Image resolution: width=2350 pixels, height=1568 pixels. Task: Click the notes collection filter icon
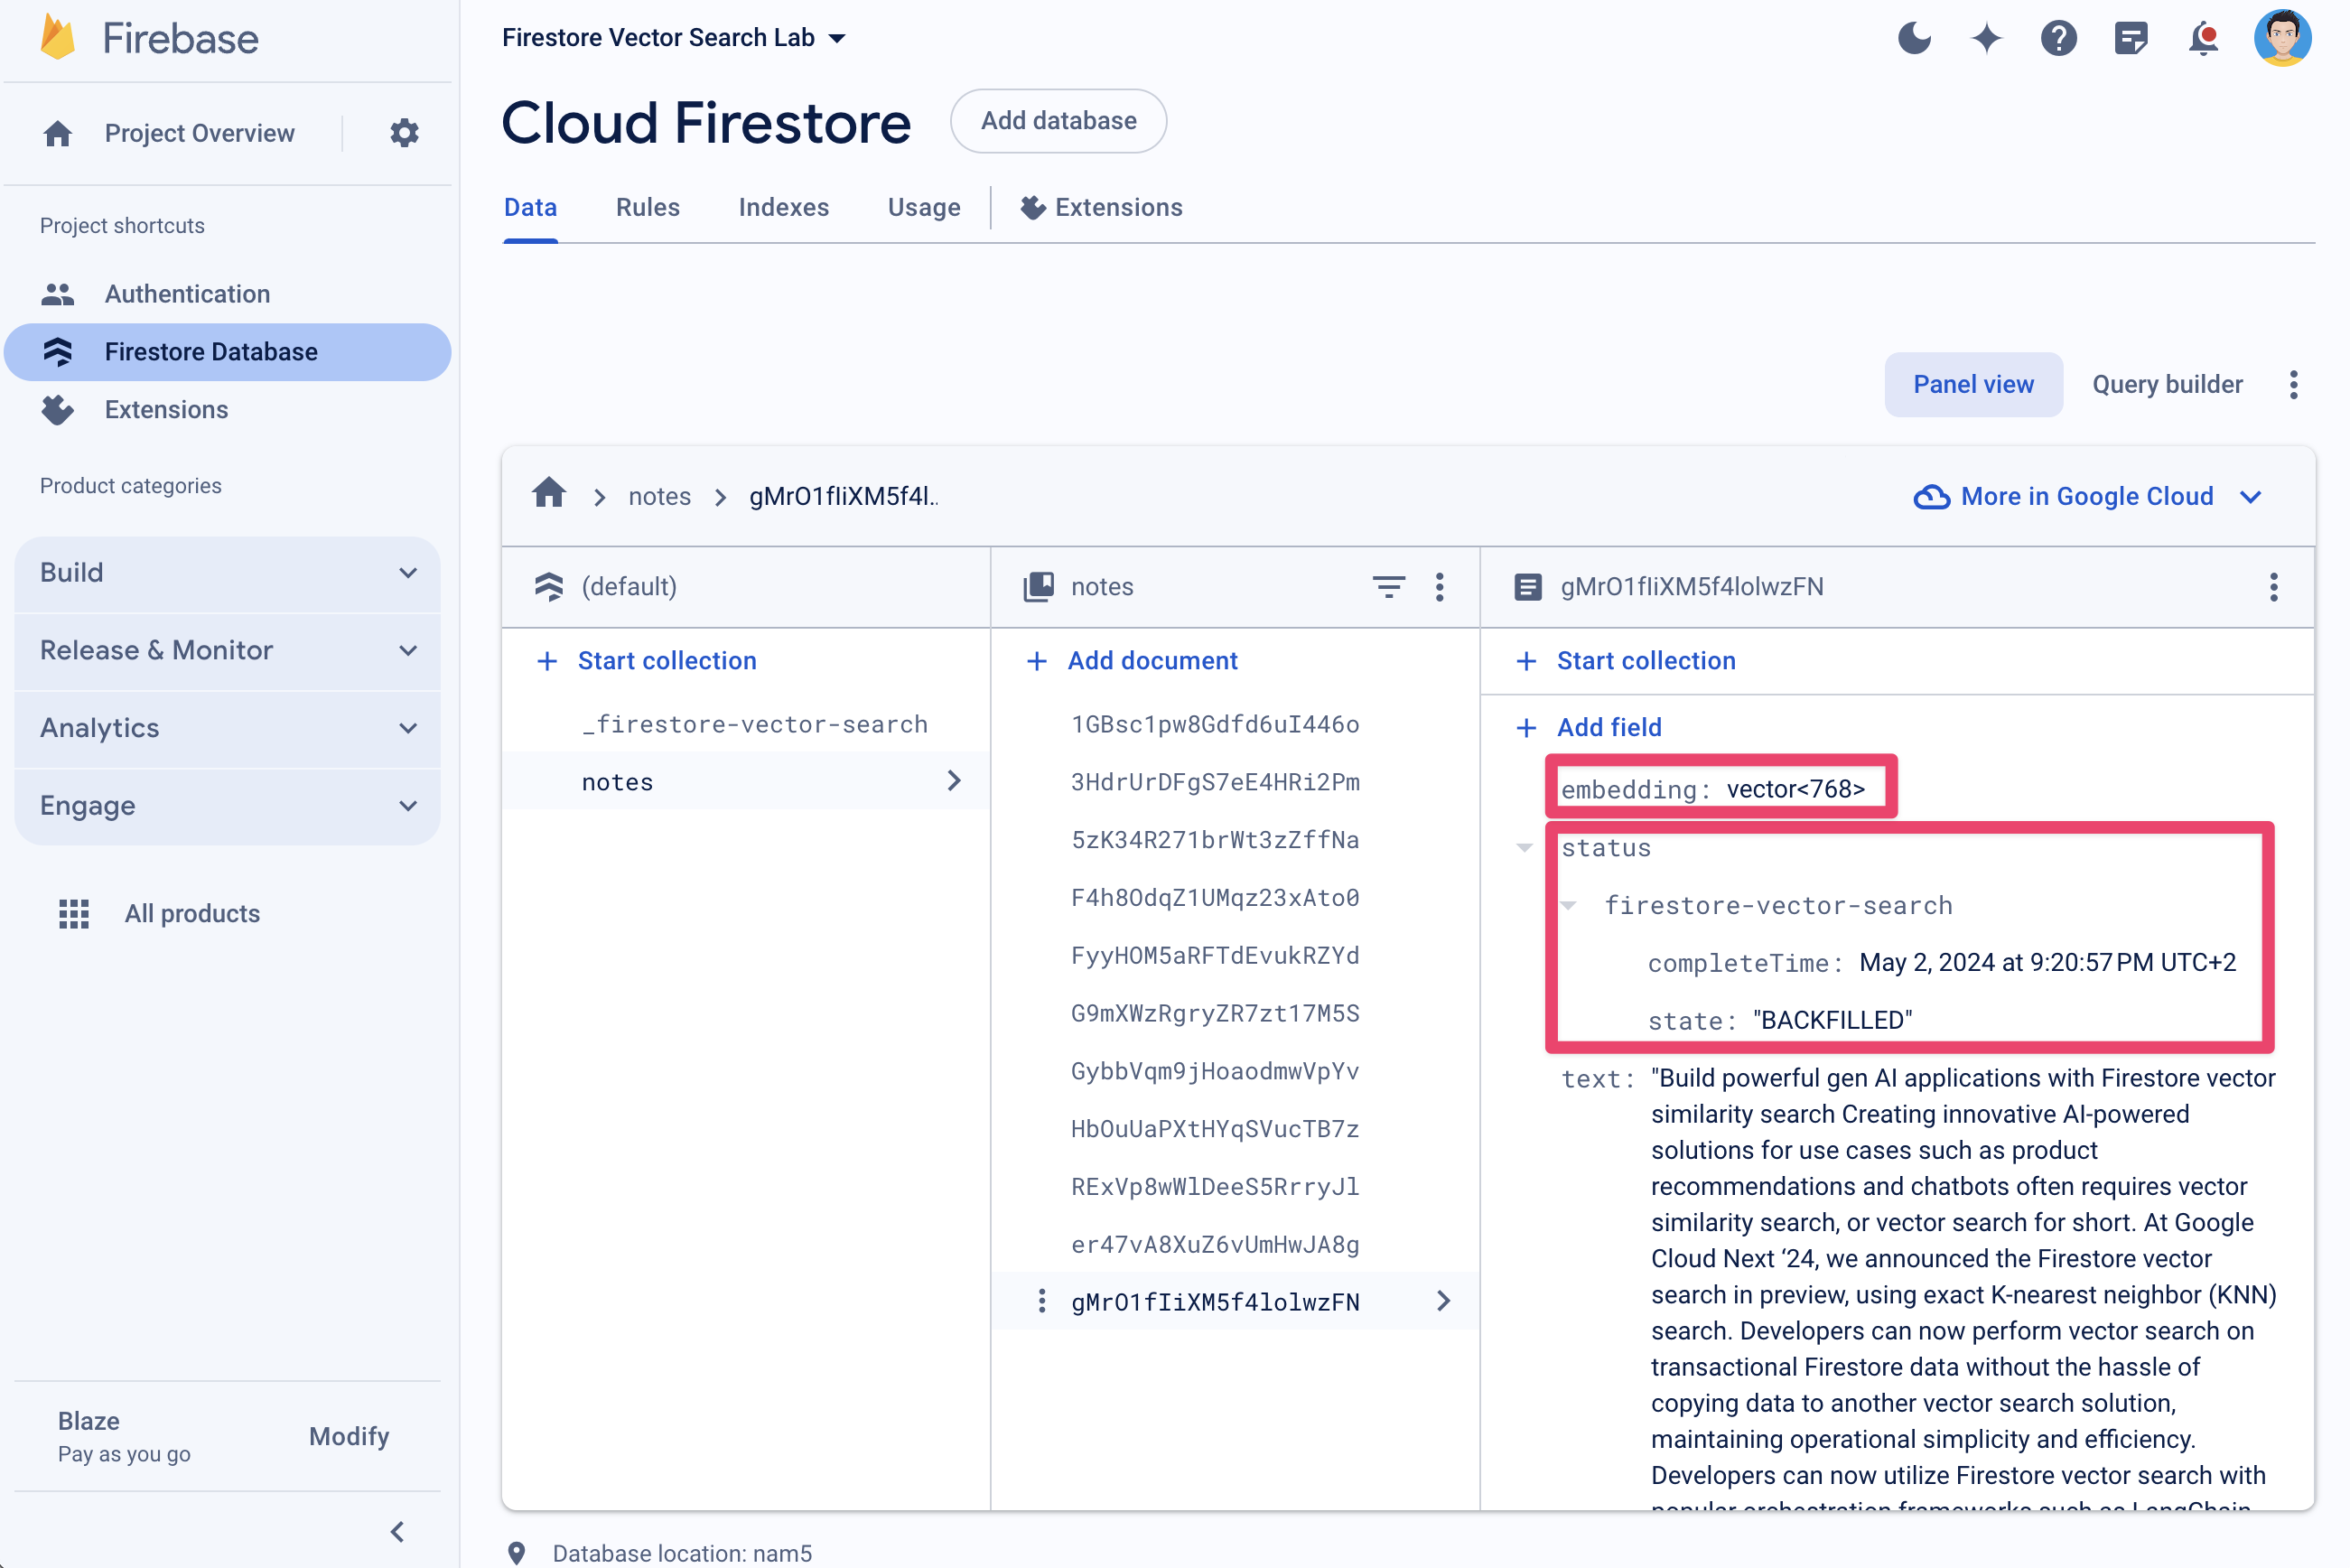point(1391,584)
